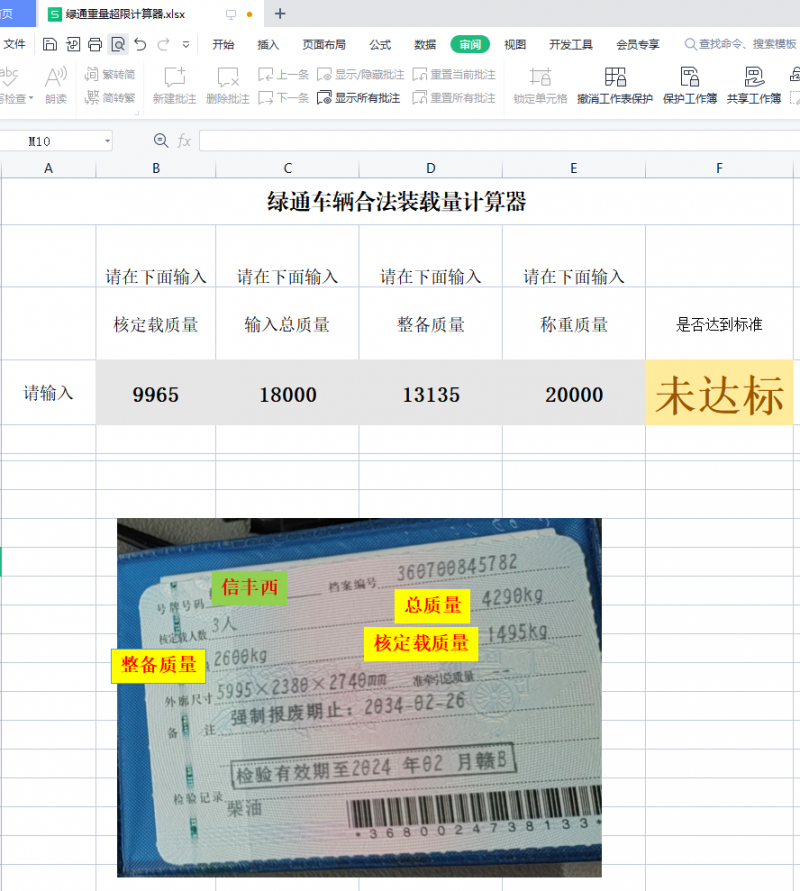Click the 朗读 (read aloud) button
The image size is (800, 891).
point(56,85)
